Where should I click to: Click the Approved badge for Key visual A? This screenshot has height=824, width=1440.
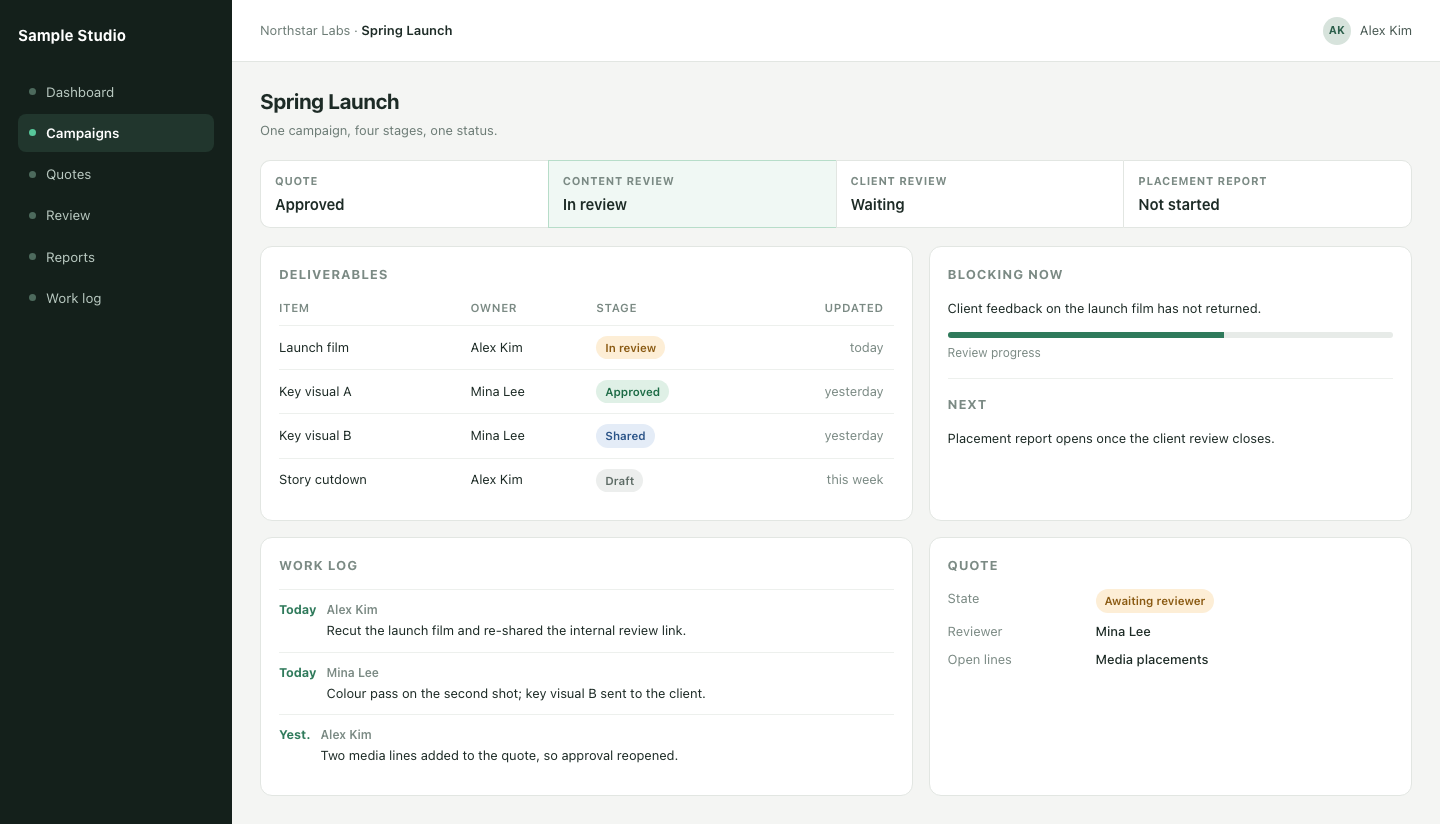coord(633,392)
